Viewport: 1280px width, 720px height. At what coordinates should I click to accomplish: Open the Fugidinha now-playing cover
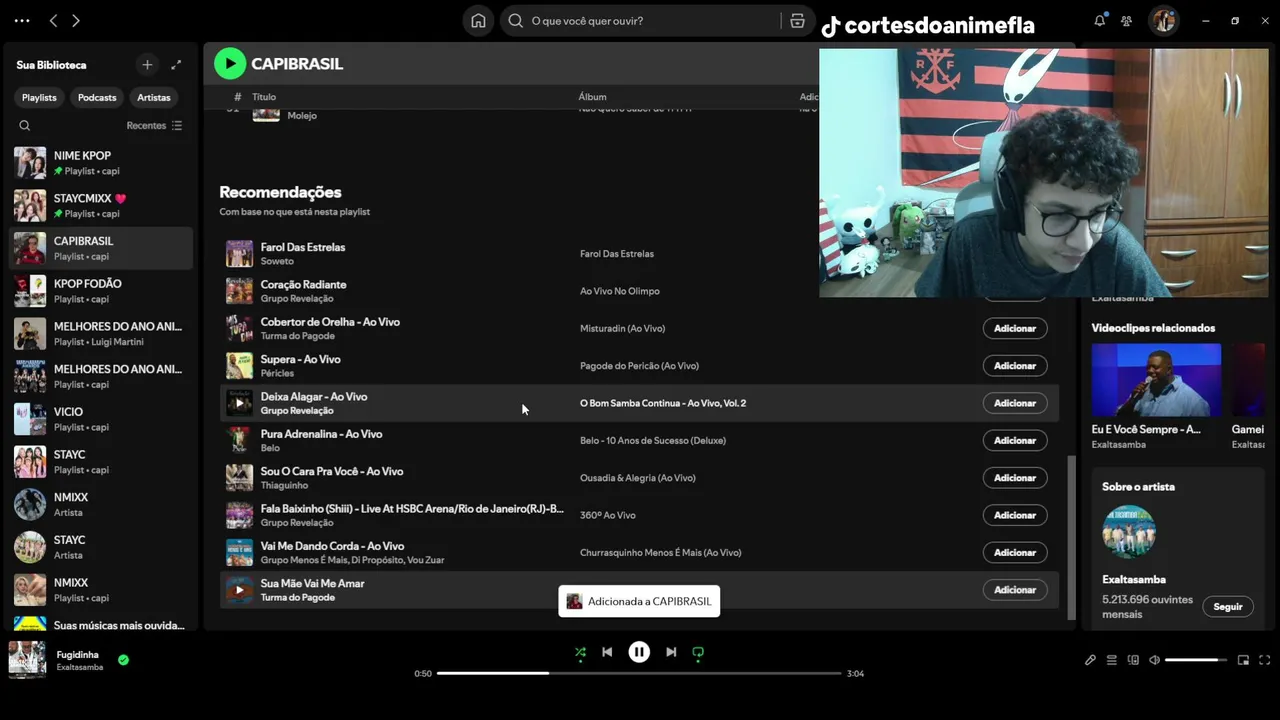point(27,660)
